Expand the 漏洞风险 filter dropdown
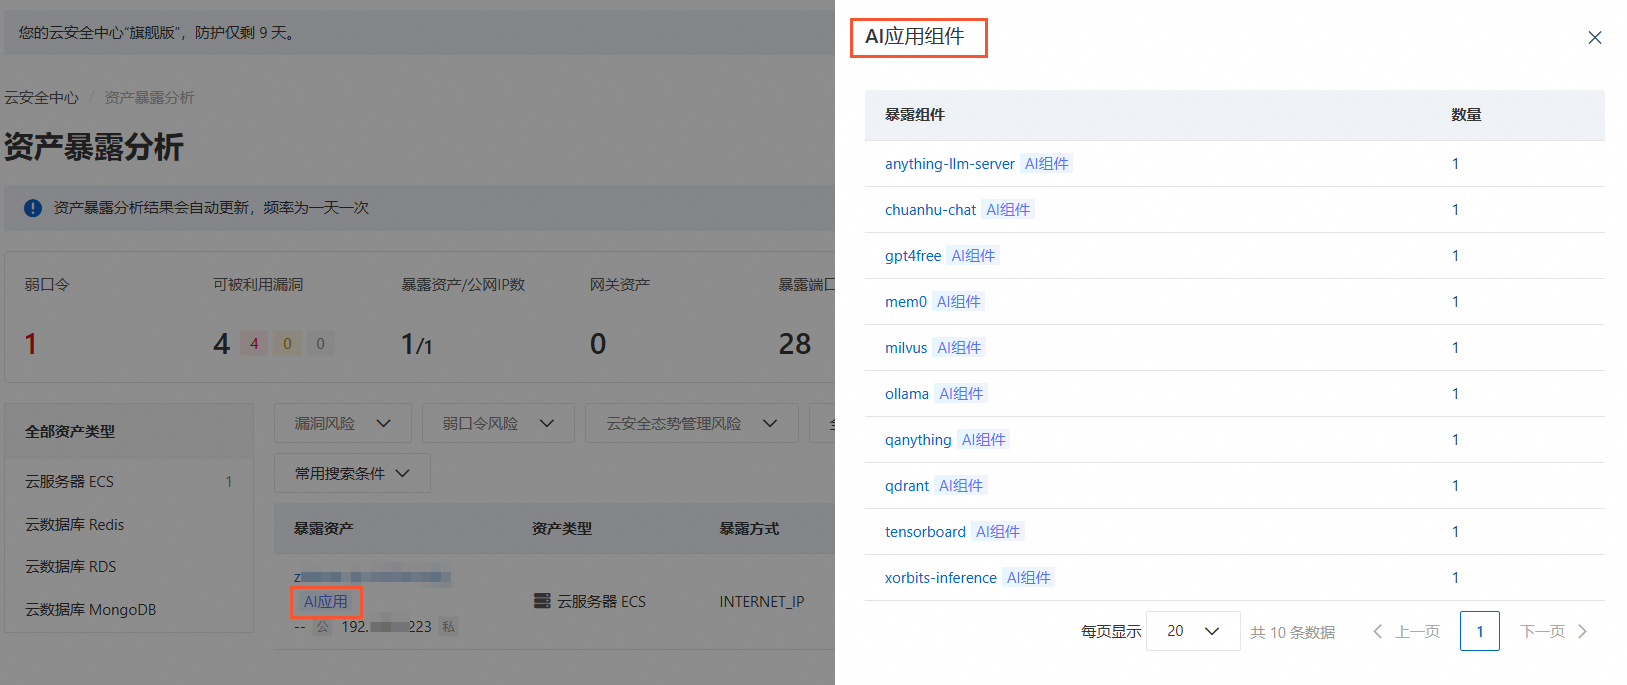Screen dimensions: 1627x685 pyautogui.click(x=342, y=423)
